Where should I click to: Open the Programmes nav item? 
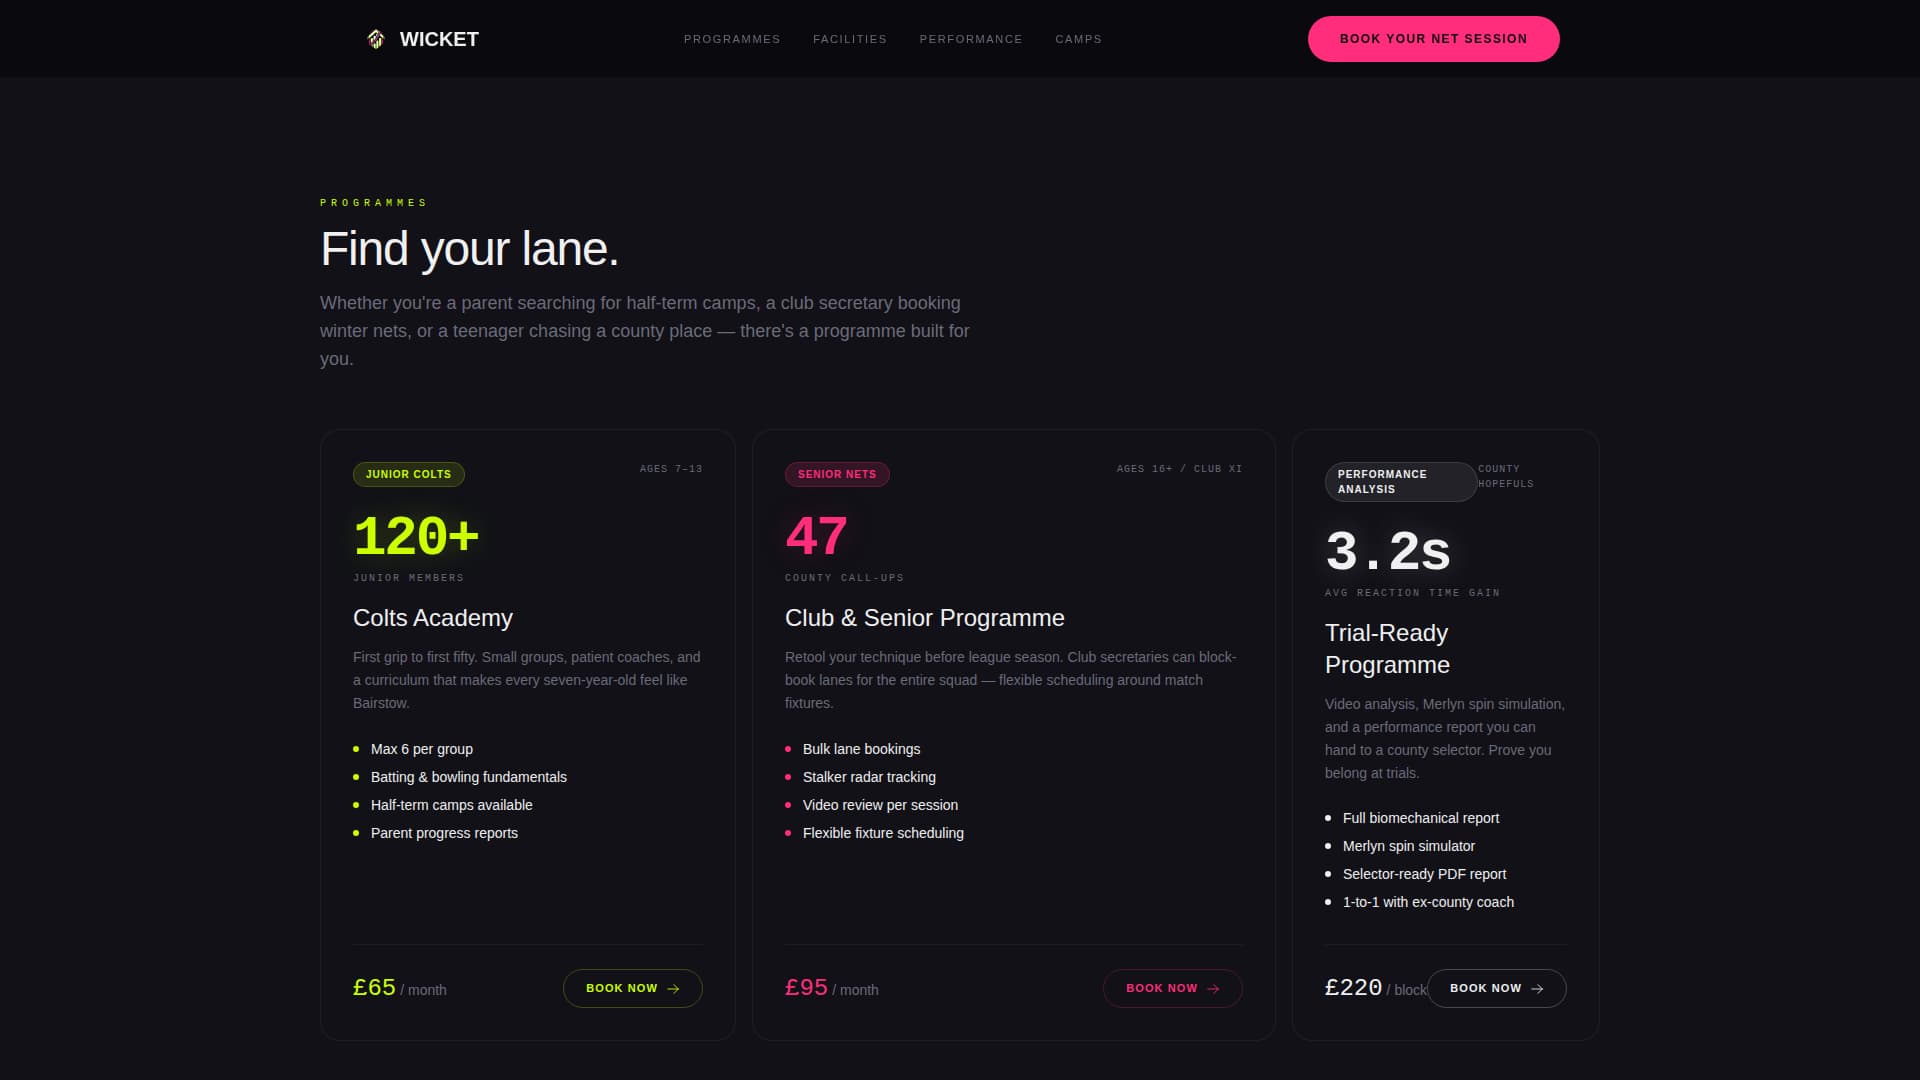[x=732, y=39]
